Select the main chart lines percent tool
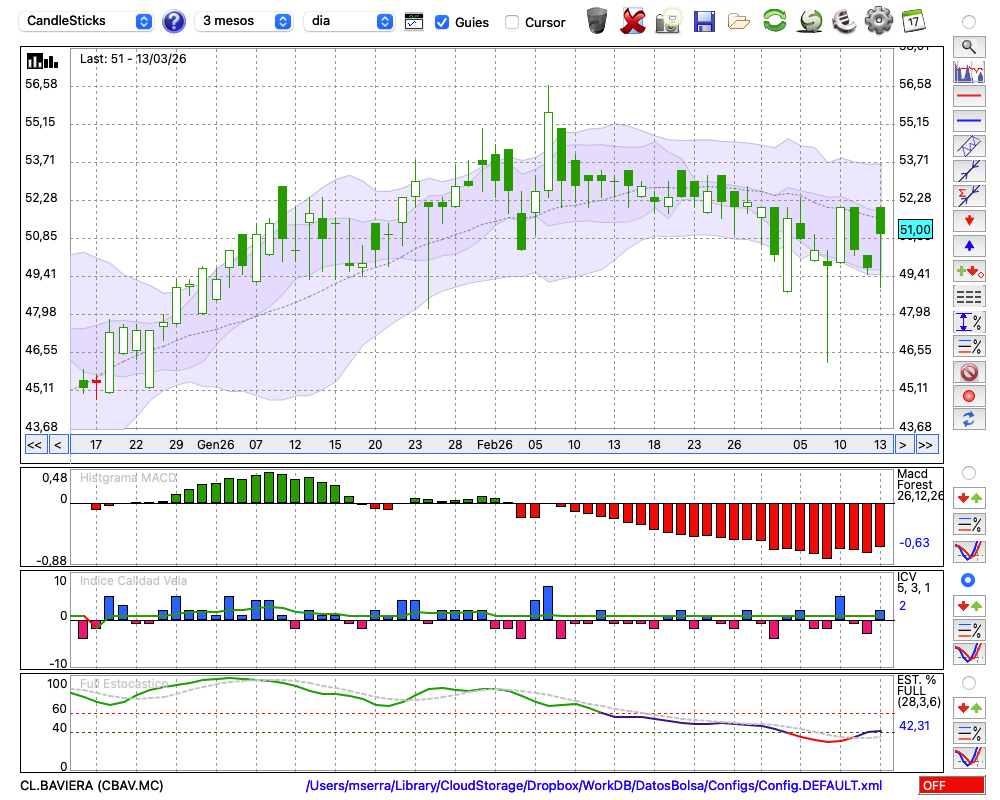Image resolution: width=1000 pixels, height=800 pixels. click(x=969, y=346)
